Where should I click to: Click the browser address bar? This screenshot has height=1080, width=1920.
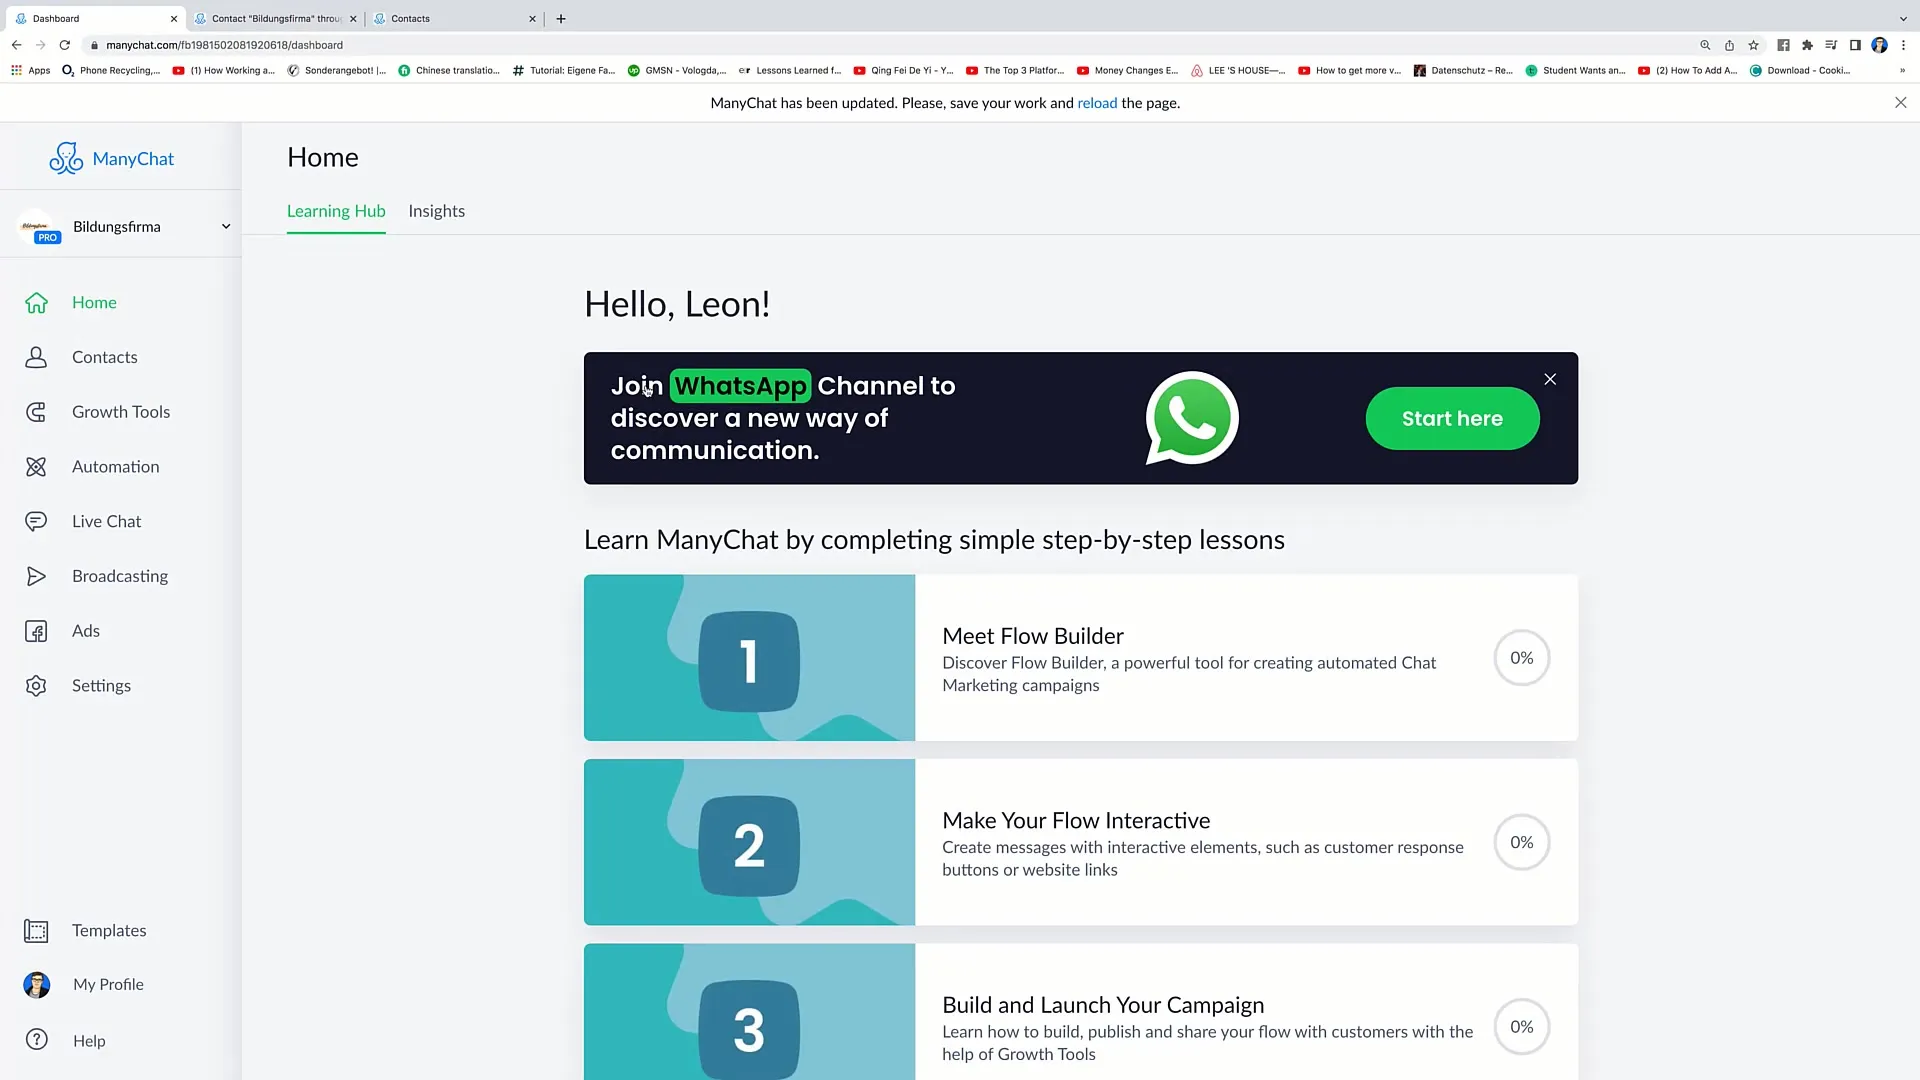click(890, 45)
